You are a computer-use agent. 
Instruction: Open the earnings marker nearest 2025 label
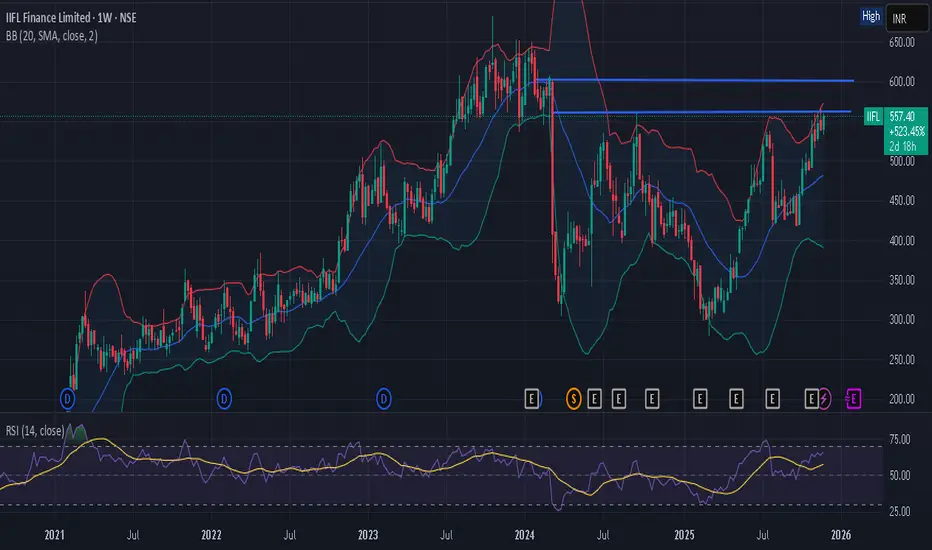coord(700,398)
